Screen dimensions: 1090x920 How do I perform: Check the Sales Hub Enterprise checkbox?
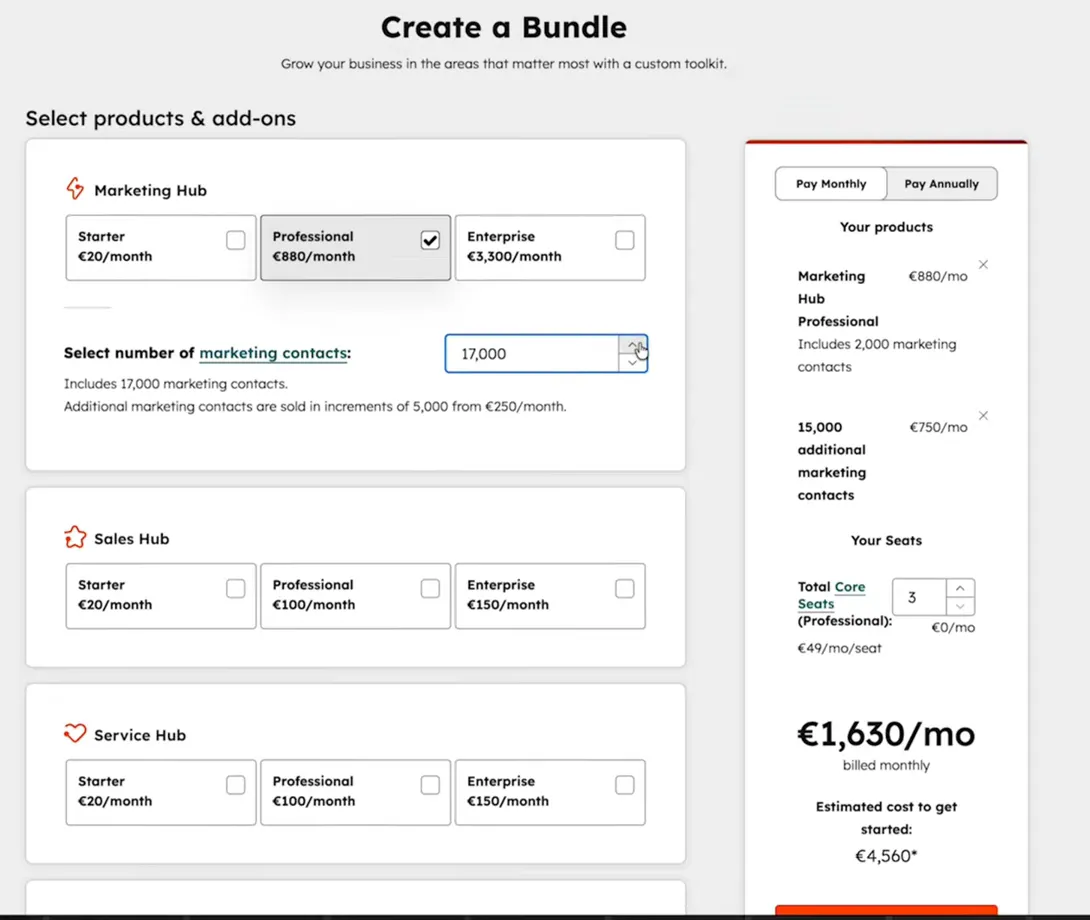(x=625, y=588)
